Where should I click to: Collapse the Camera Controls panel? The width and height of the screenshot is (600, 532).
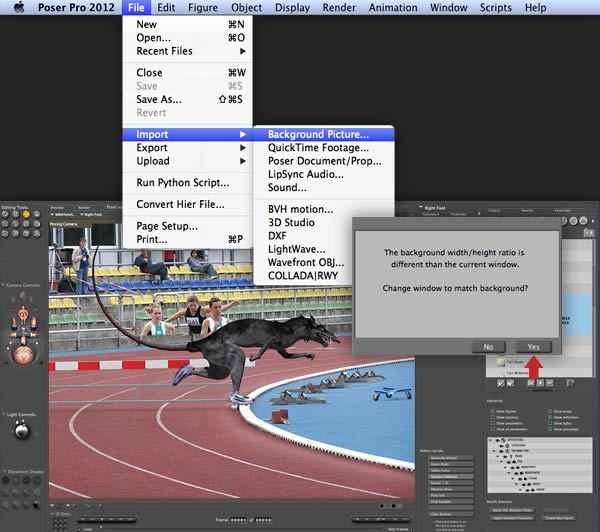pyautogui.click(x=3, y=285)
